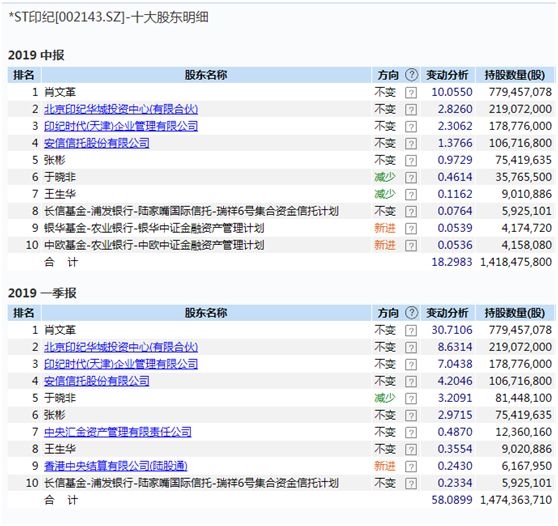The height and width of the screenshot is (526, 558).
Task: Open question icon for 于晓非 row in 2019 一季报
Action: pos(411,398)
